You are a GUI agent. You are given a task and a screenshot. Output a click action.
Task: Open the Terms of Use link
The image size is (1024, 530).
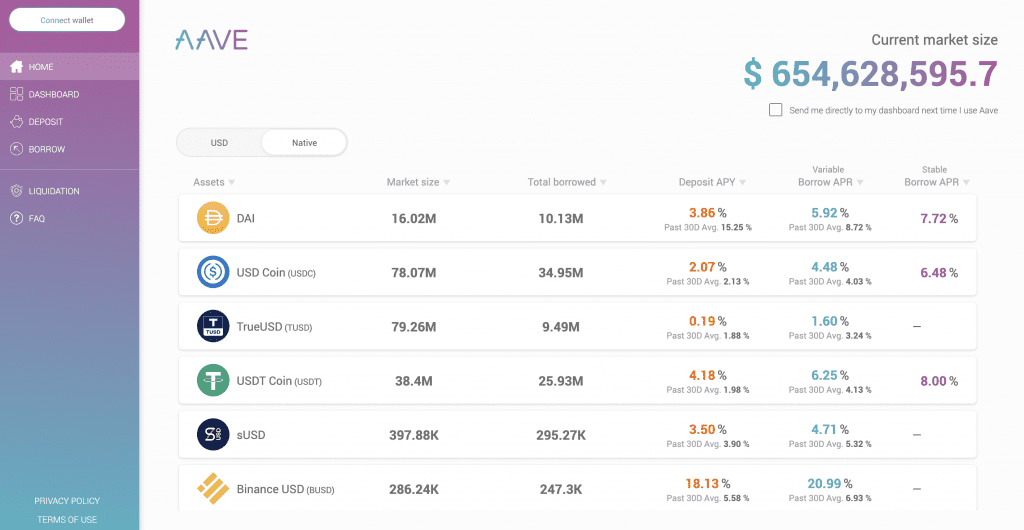(67, 519)
